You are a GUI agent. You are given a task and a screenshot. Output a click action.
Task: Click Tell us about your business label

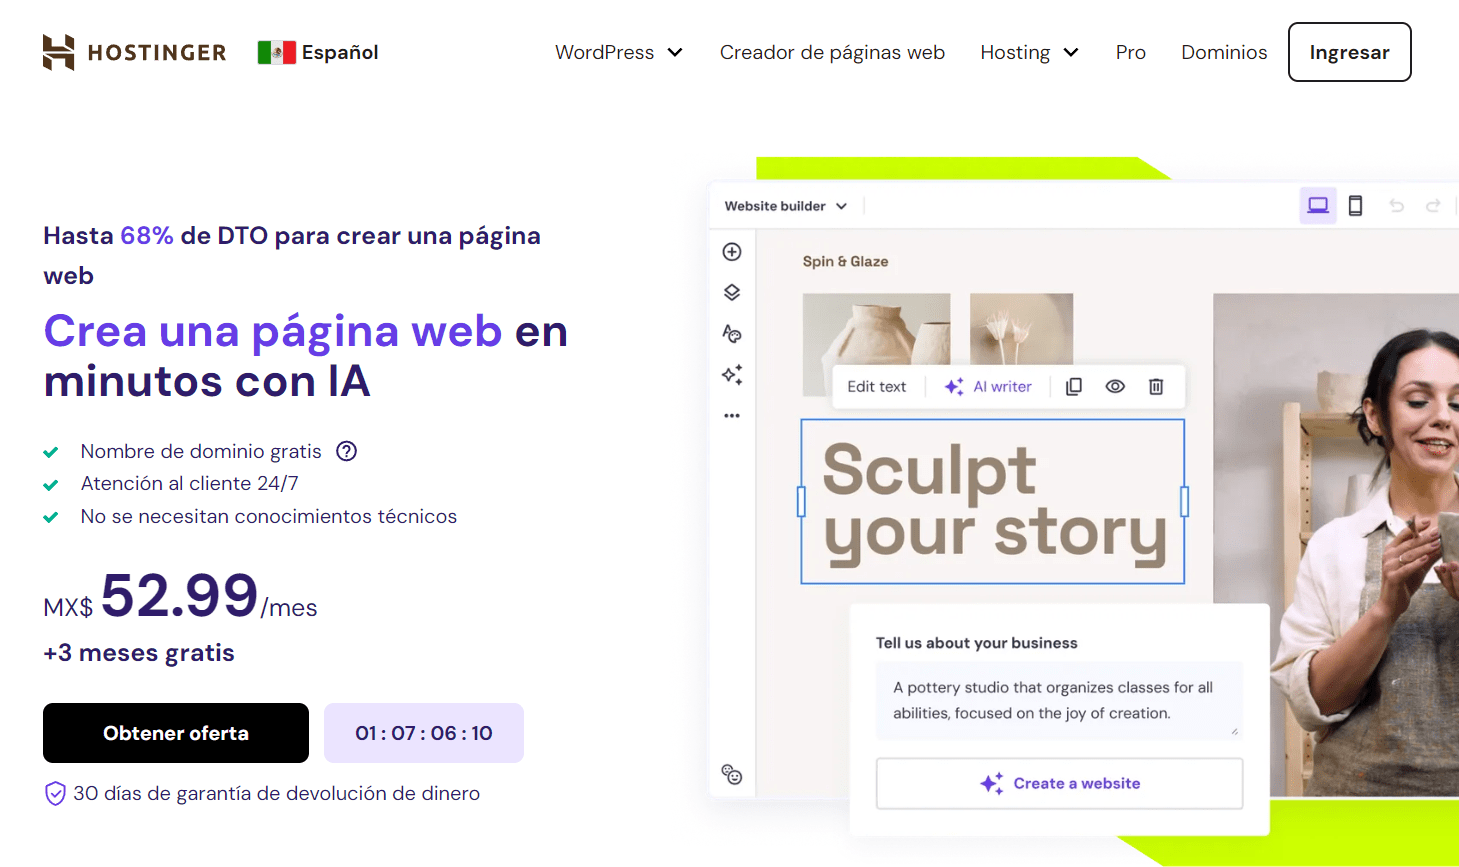(977, 643)
